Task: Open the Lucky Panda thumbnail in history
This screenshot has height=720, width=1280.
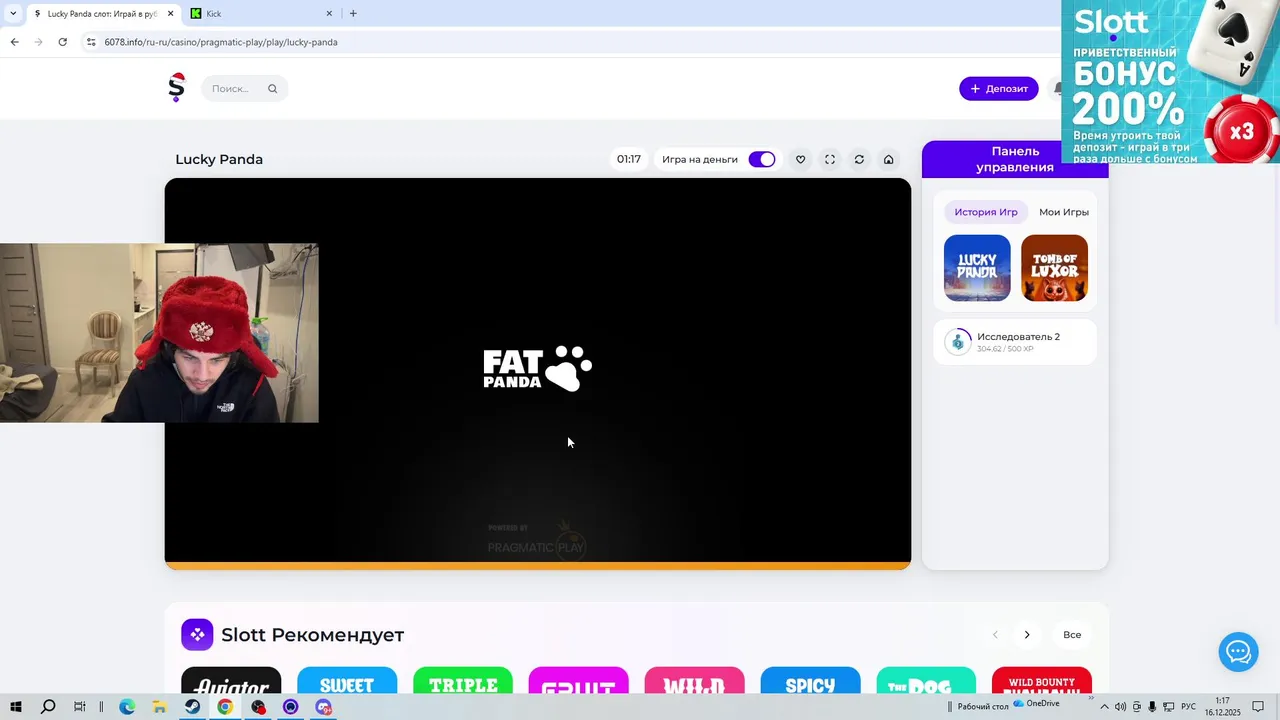Action: pos(977,268)
